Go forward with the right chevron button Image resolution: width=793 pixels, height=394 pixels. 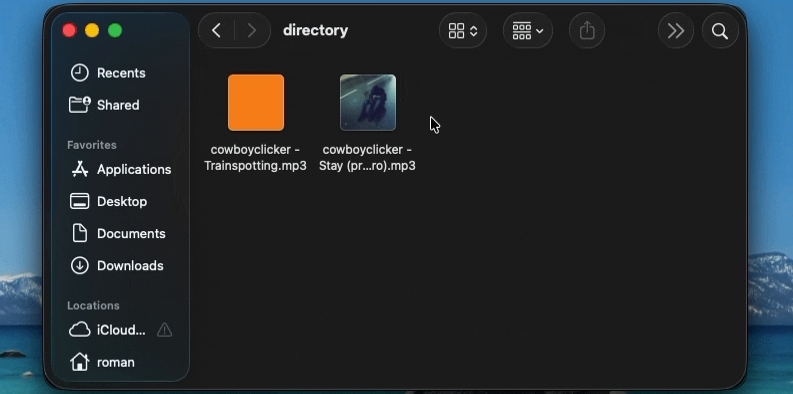(251, 31)
